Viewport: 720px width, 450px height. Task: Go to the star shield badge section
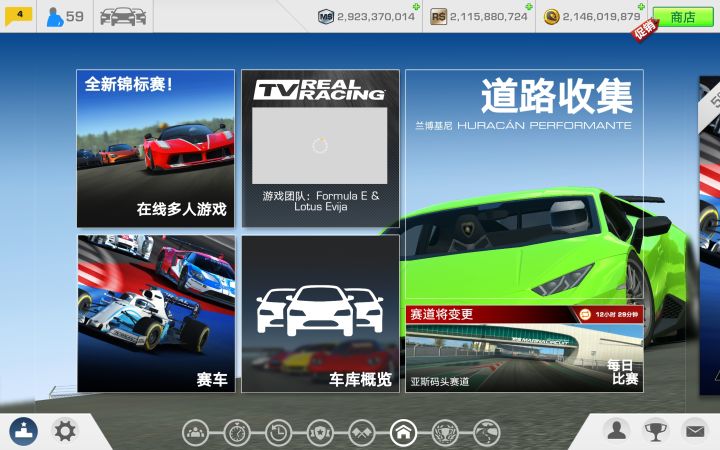point(320,433)
